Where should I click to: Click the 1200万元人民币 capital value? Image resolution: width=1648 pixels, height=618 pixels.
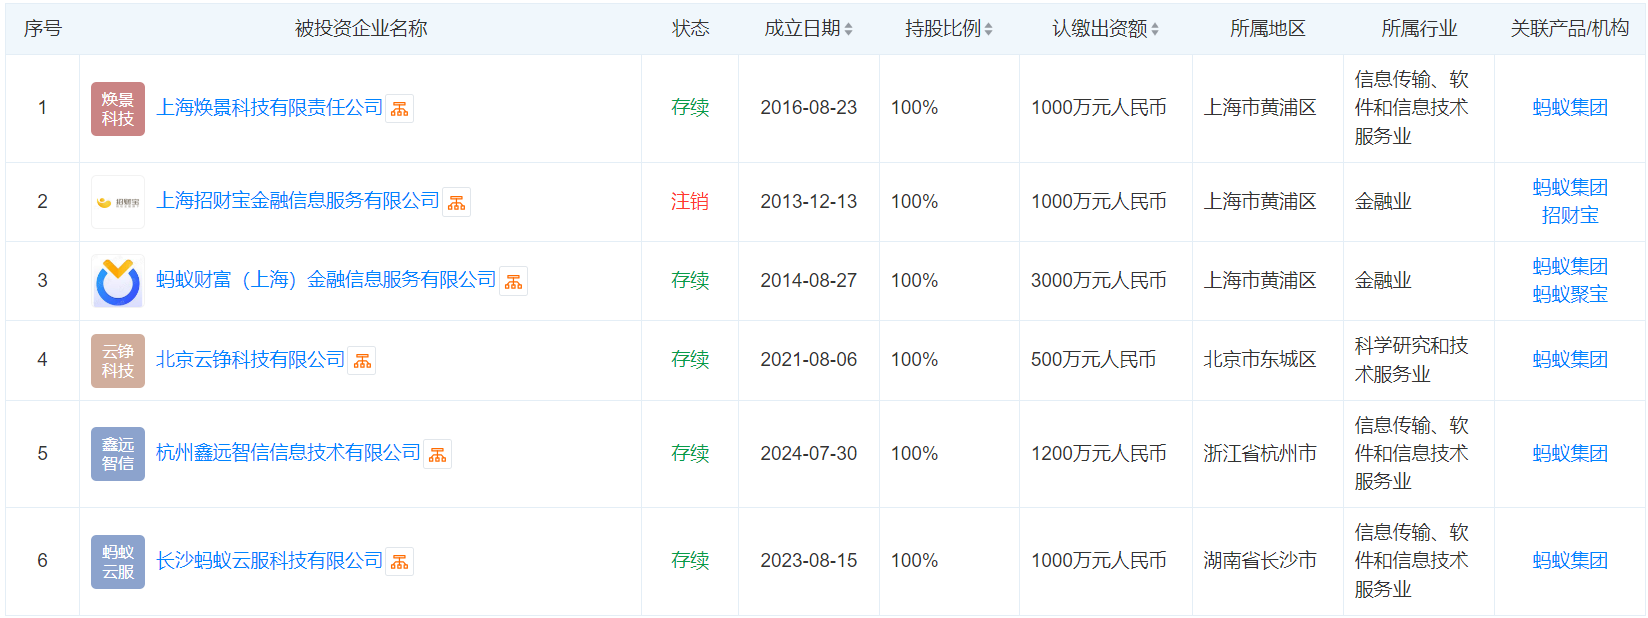point(1099,454)
